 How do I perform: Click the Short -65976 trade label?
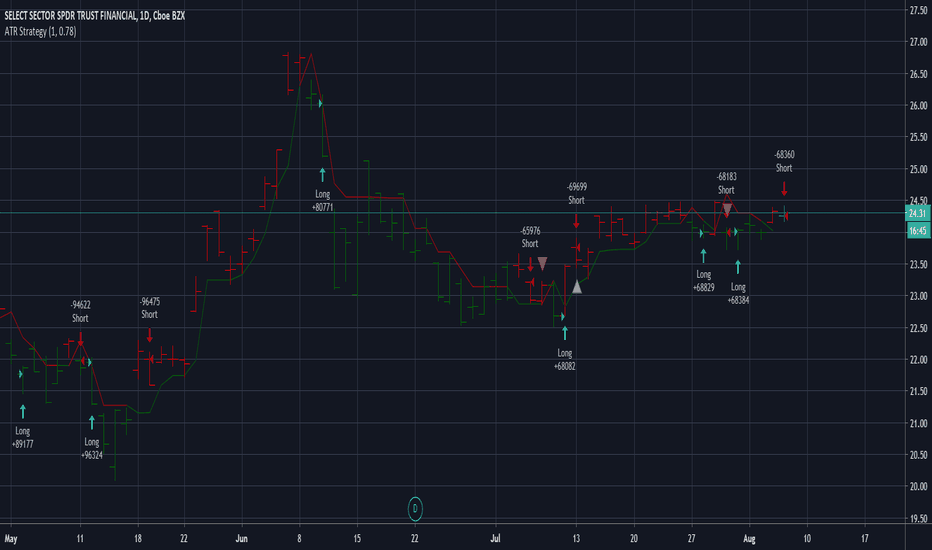tap(530, 237)
